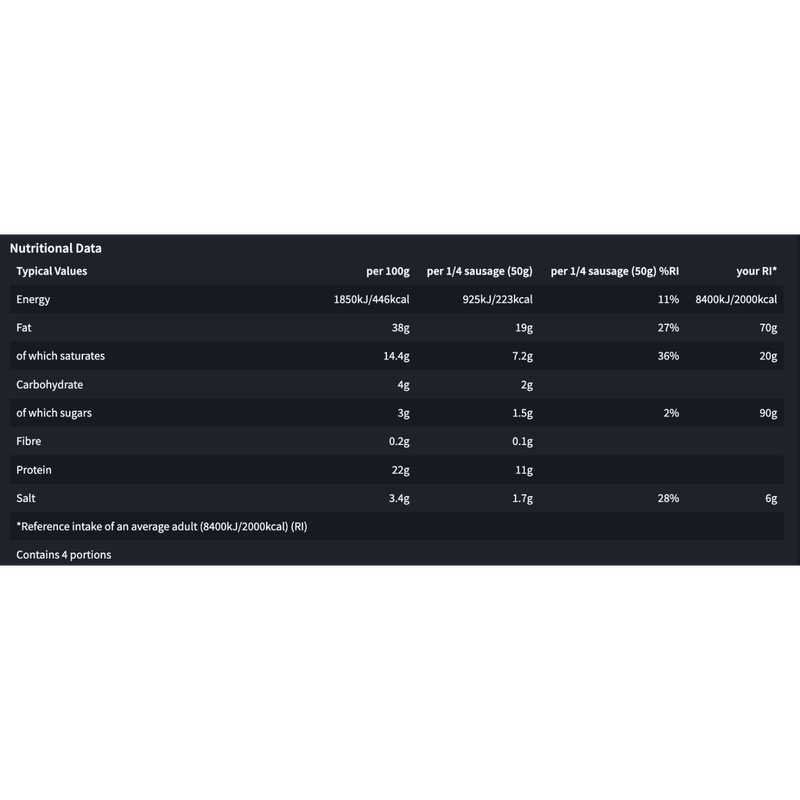800x800 pixels.
Task: Select the Carbohydrate row label
Action: click(x=49, y=385)
